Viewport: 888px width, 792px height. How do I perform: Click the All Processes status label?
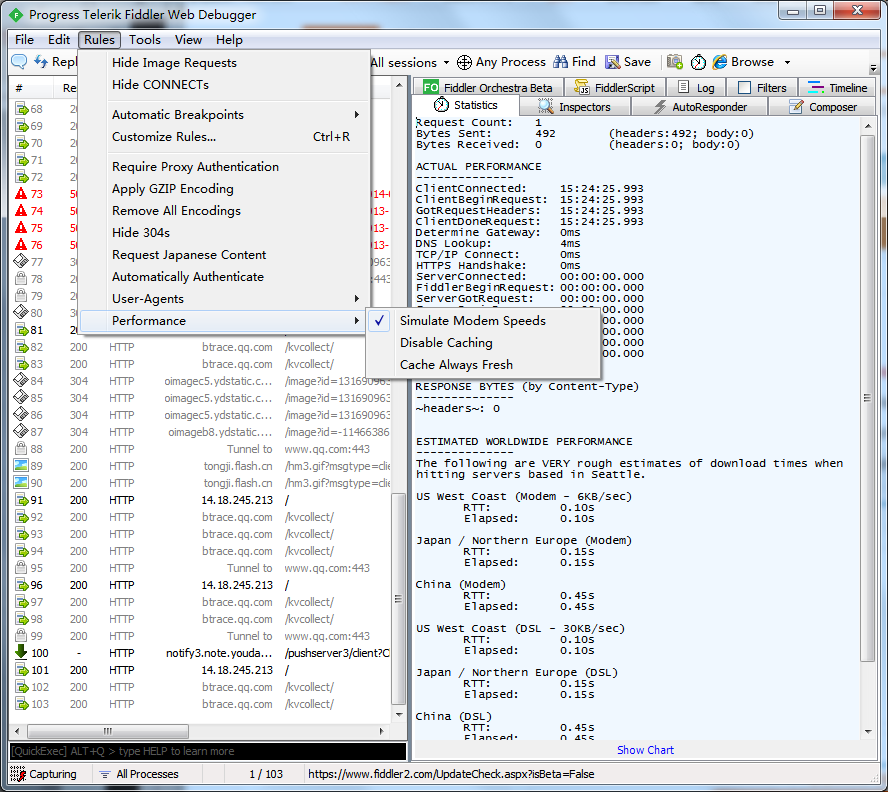pyautogui.click(x=147, y=774)
